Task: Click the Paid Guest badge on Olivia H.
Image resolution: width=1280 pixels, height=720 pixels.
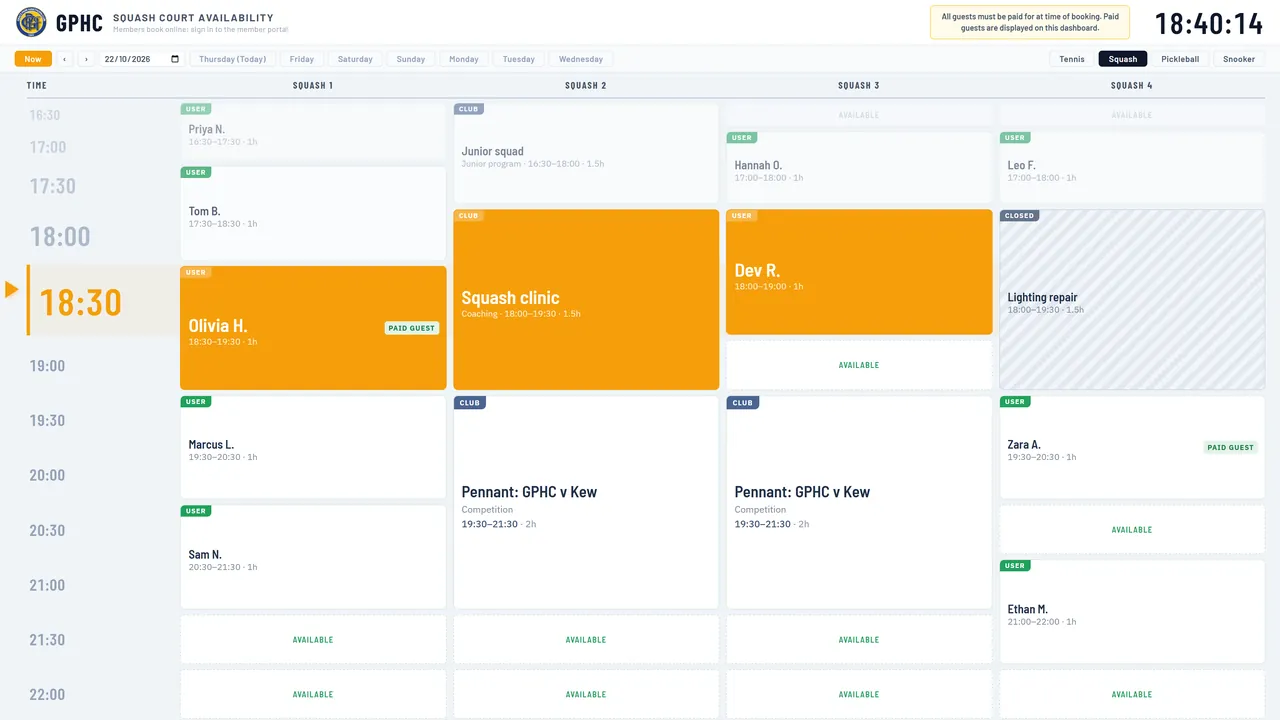Action: click(412, 328)
